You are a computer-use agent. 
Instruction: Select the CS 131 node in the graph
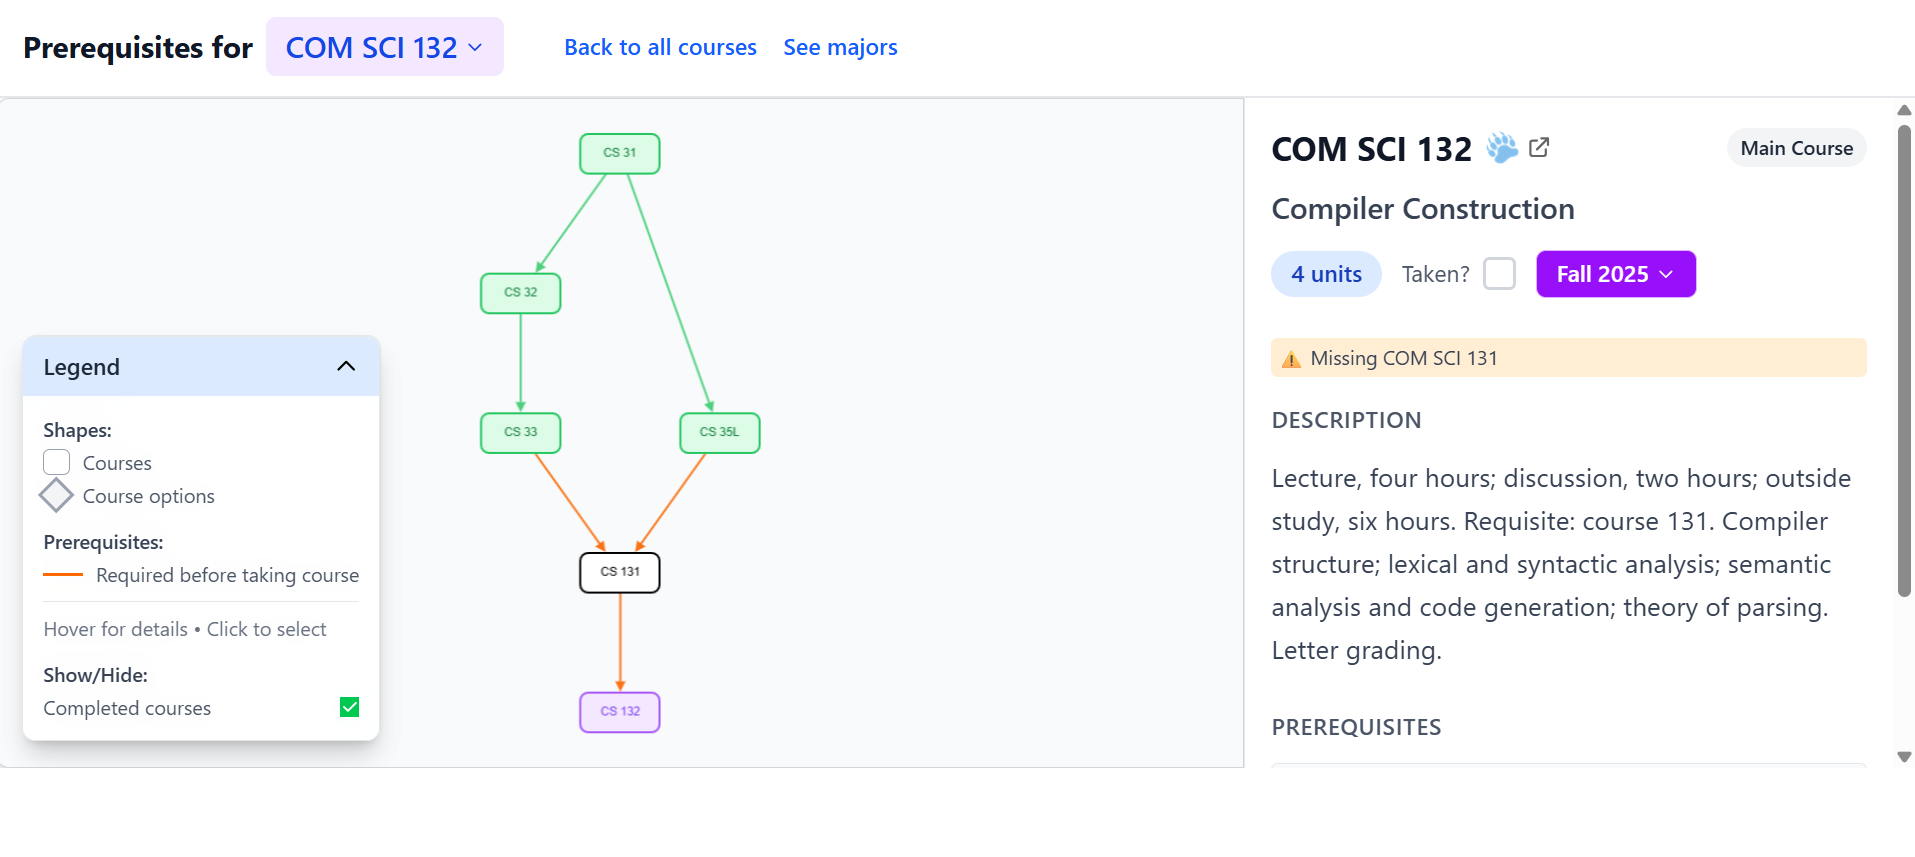tap(619, 572)
